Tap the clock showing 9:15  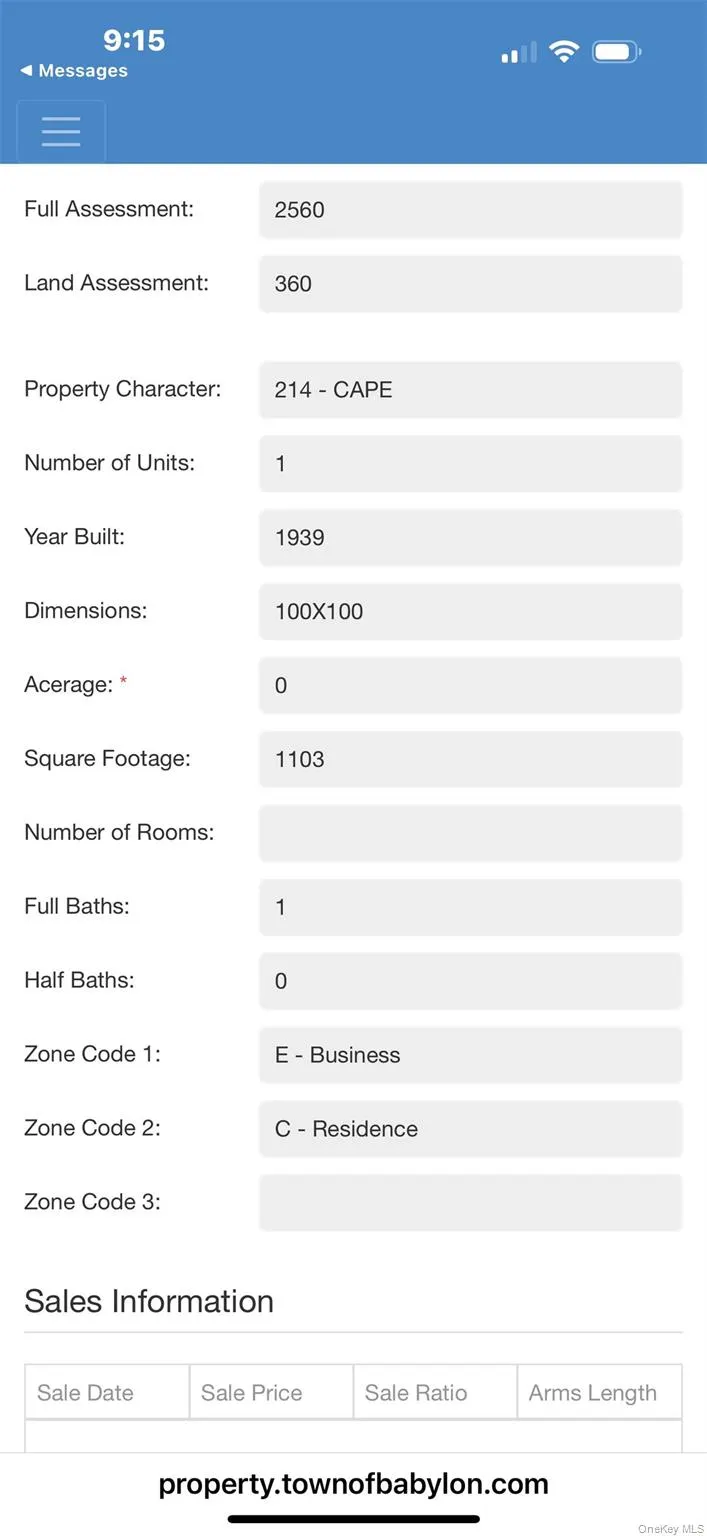pyautogui.click(x=134, y=40)
